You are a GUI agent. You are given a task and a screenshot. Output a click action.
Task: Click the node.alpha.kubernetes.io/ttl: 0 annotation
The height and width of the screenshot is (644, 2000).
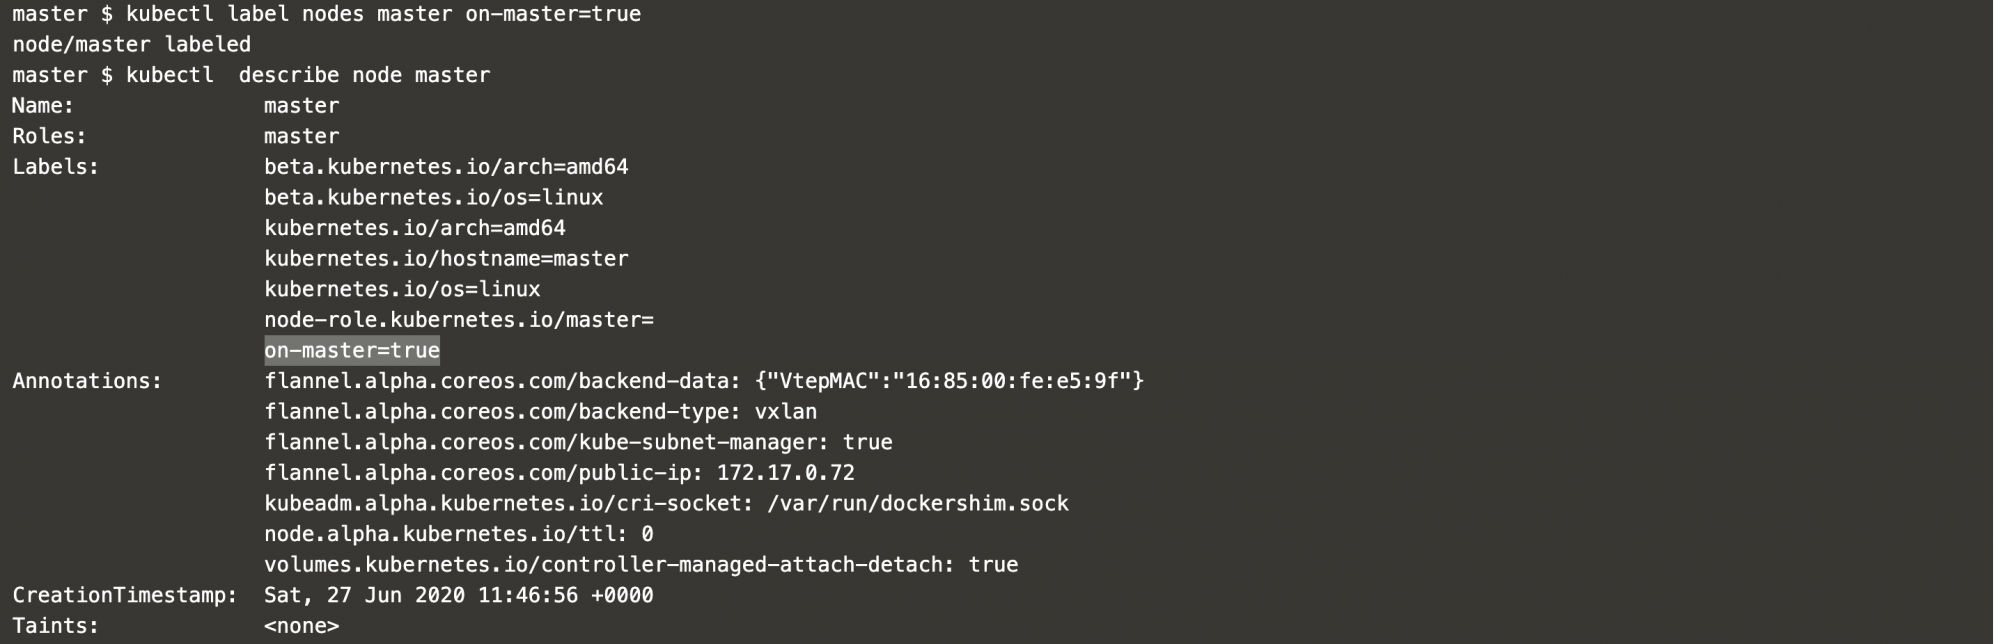coord(459,534)
